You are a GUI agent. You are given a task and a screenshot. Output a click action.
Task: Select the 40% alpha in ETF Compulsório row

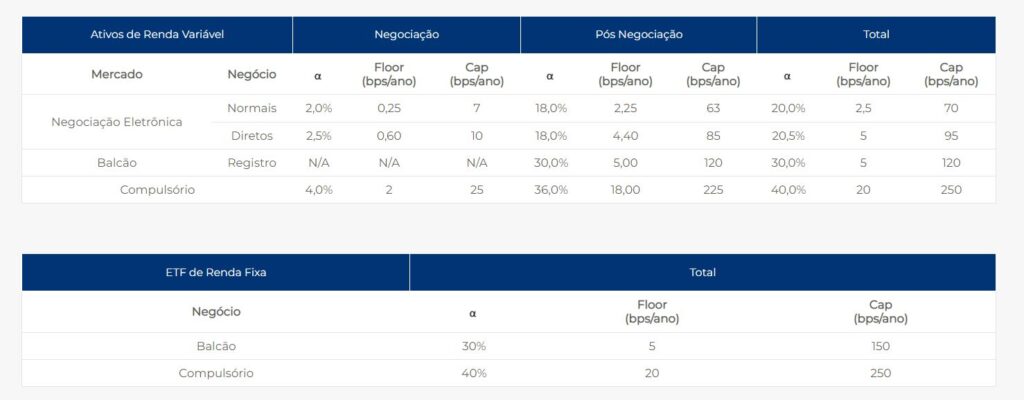[473, 374]
